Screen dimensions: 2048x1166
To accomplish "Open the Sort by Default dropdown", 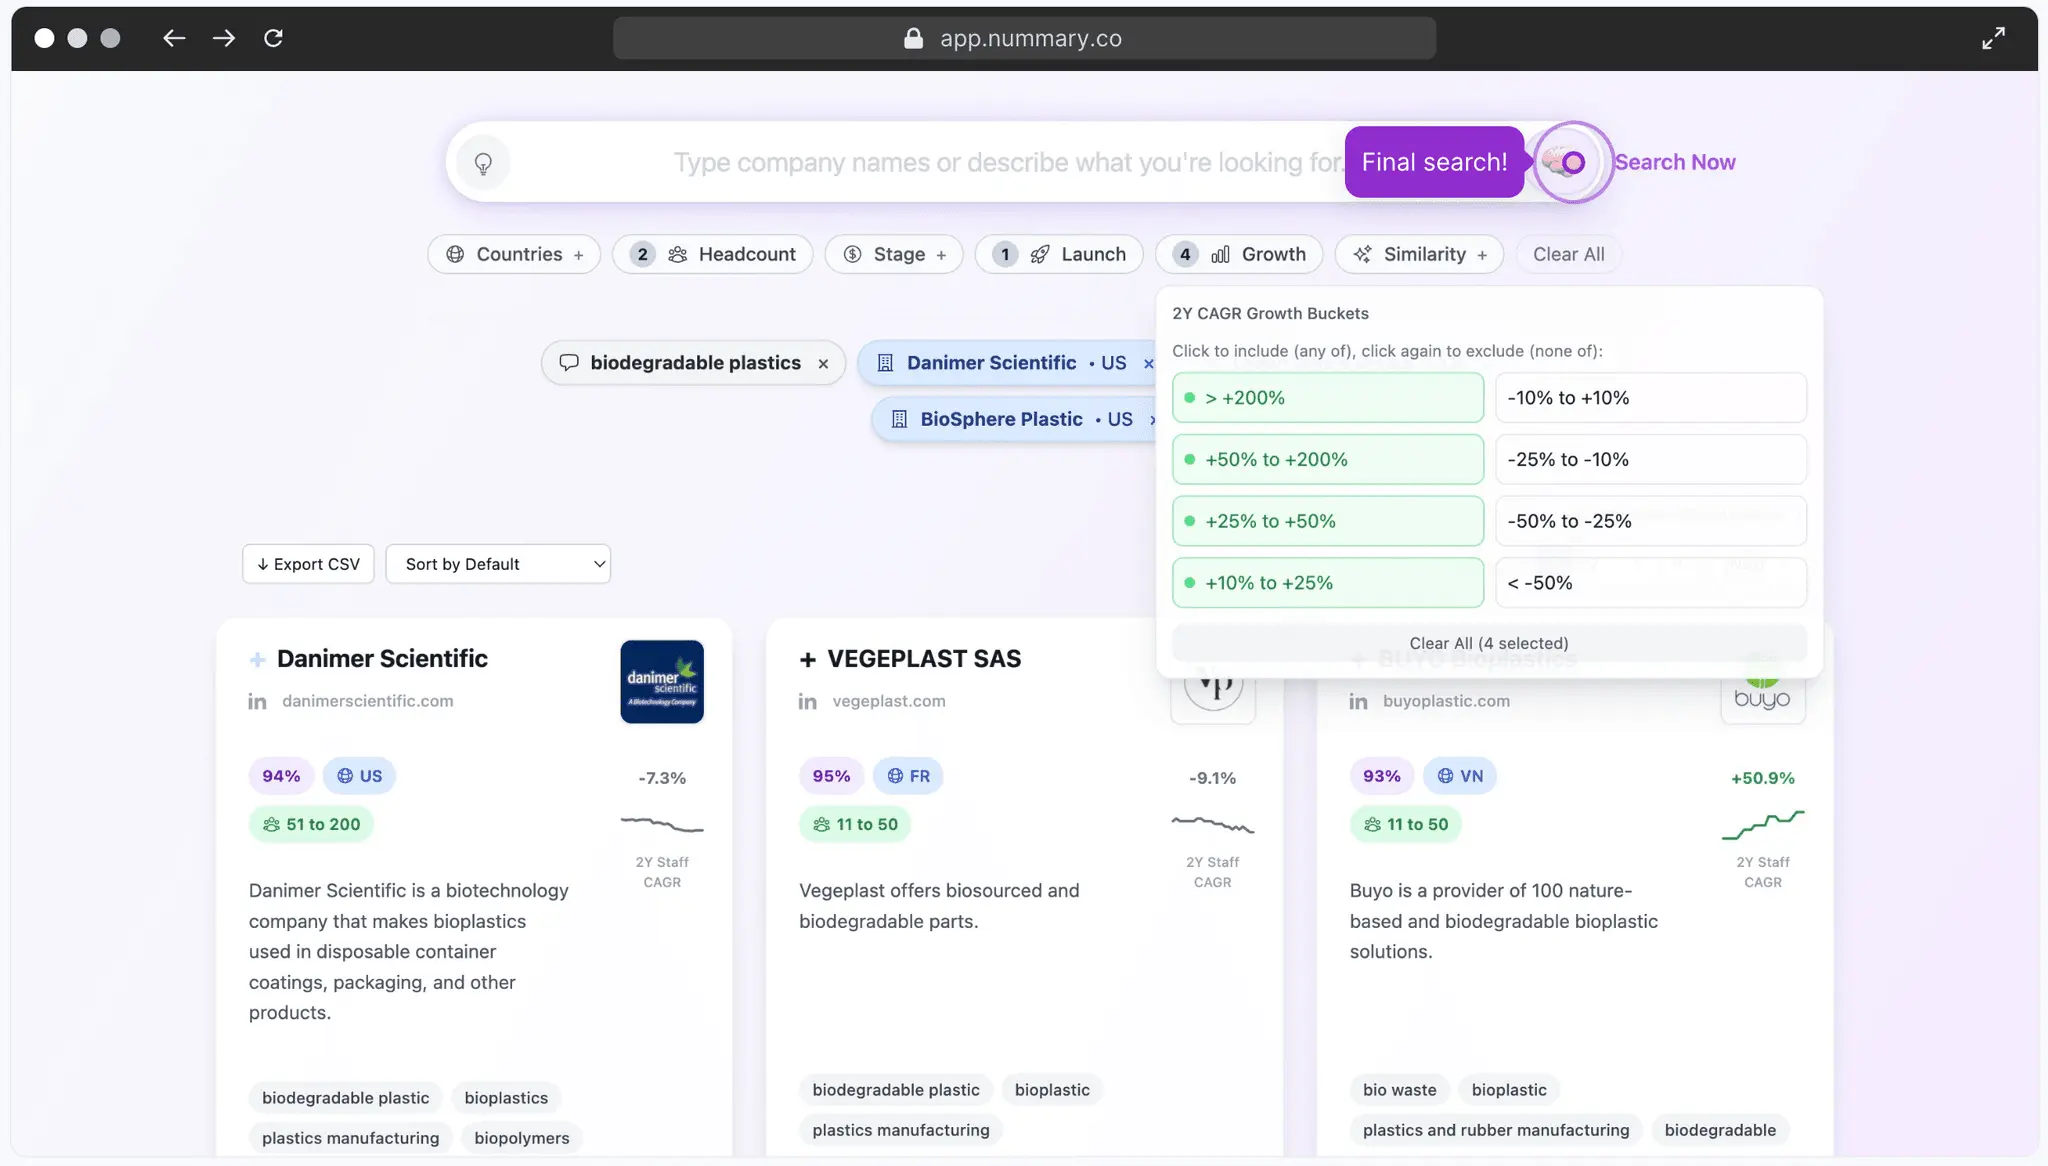I will (x=498, y=564).
